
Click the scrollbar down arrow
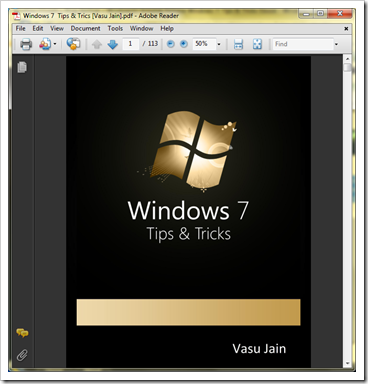click(347, 363)
